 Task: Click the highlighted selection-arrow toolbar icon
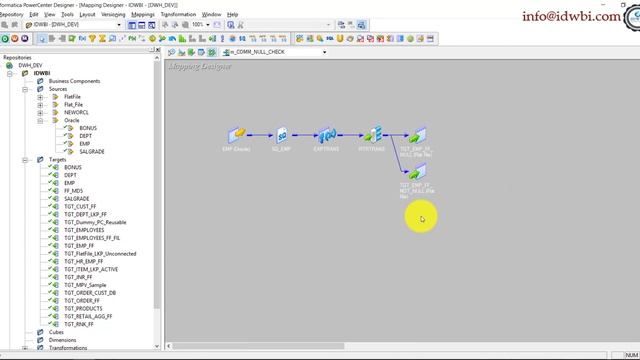coord(42,39)
